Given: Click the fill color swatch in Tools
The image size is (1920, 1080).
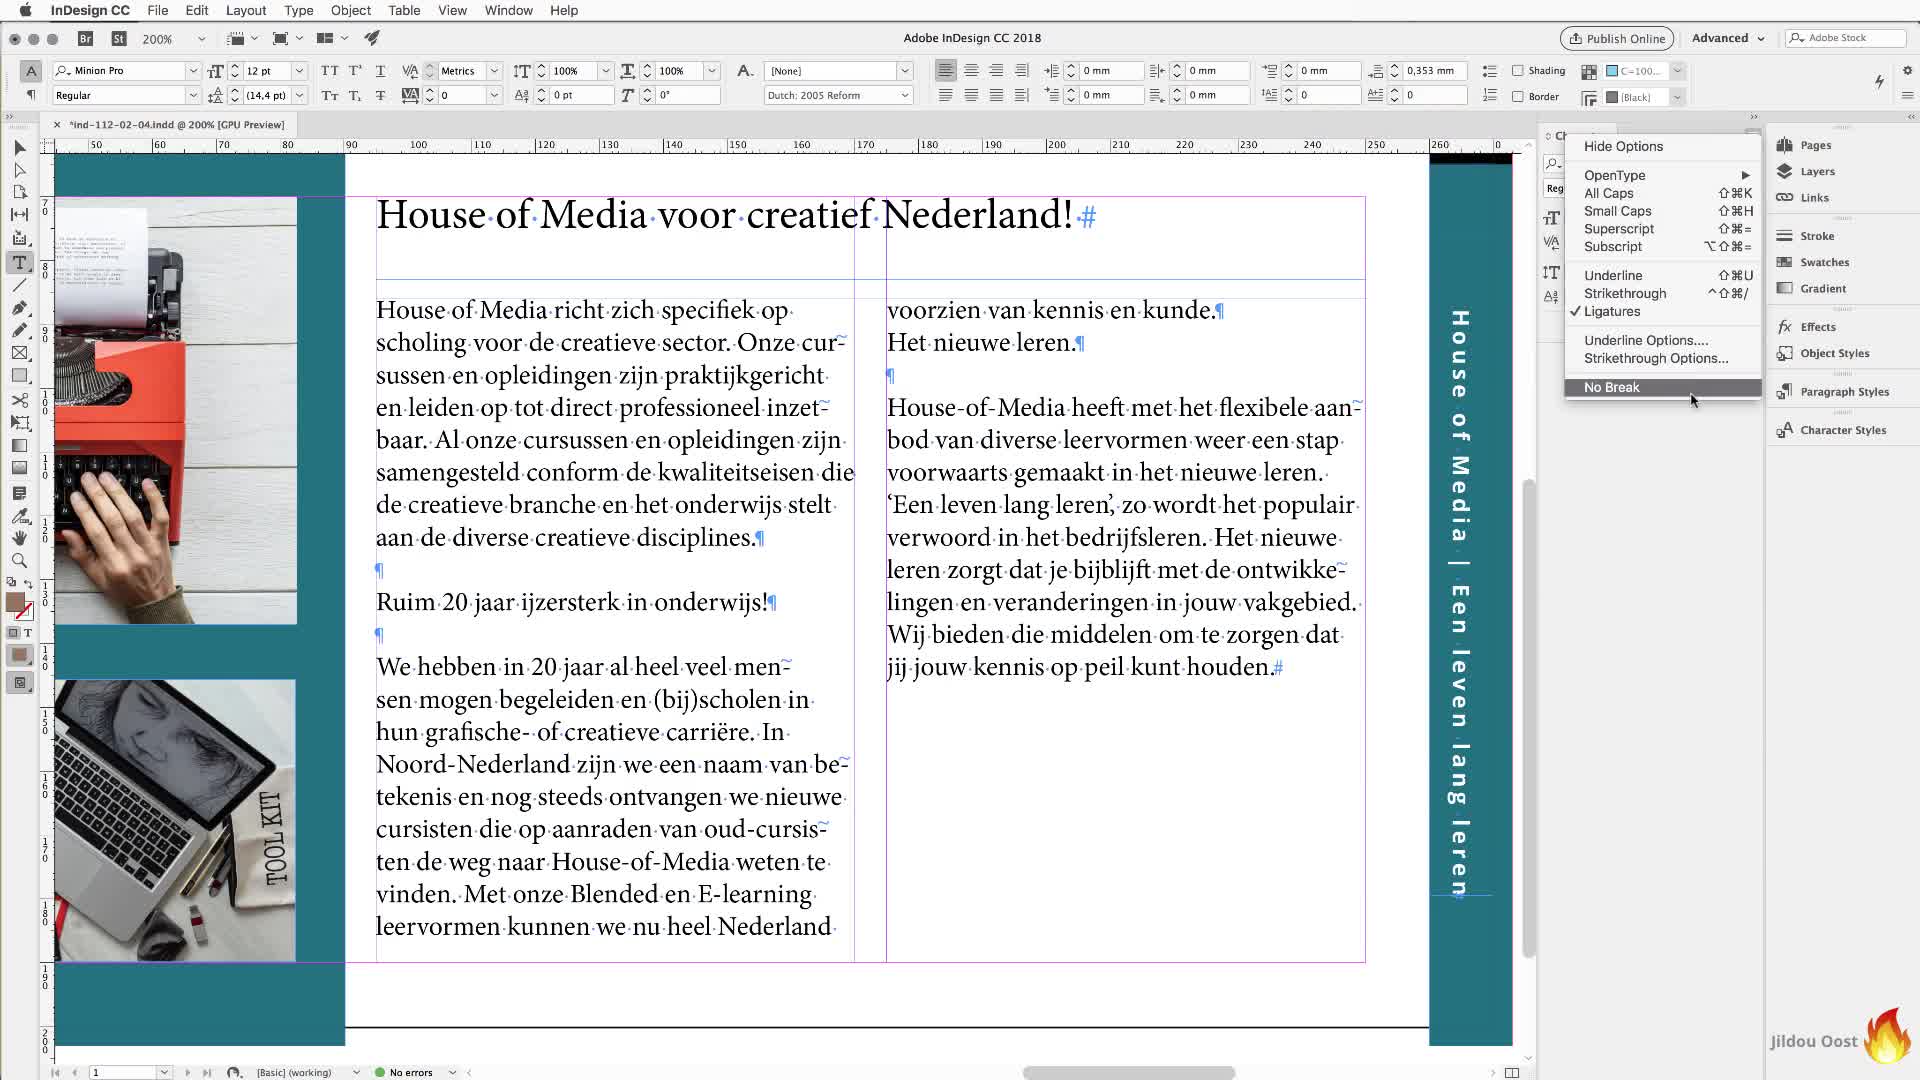Looking at the screenshot, I should [x=15, y=602].
